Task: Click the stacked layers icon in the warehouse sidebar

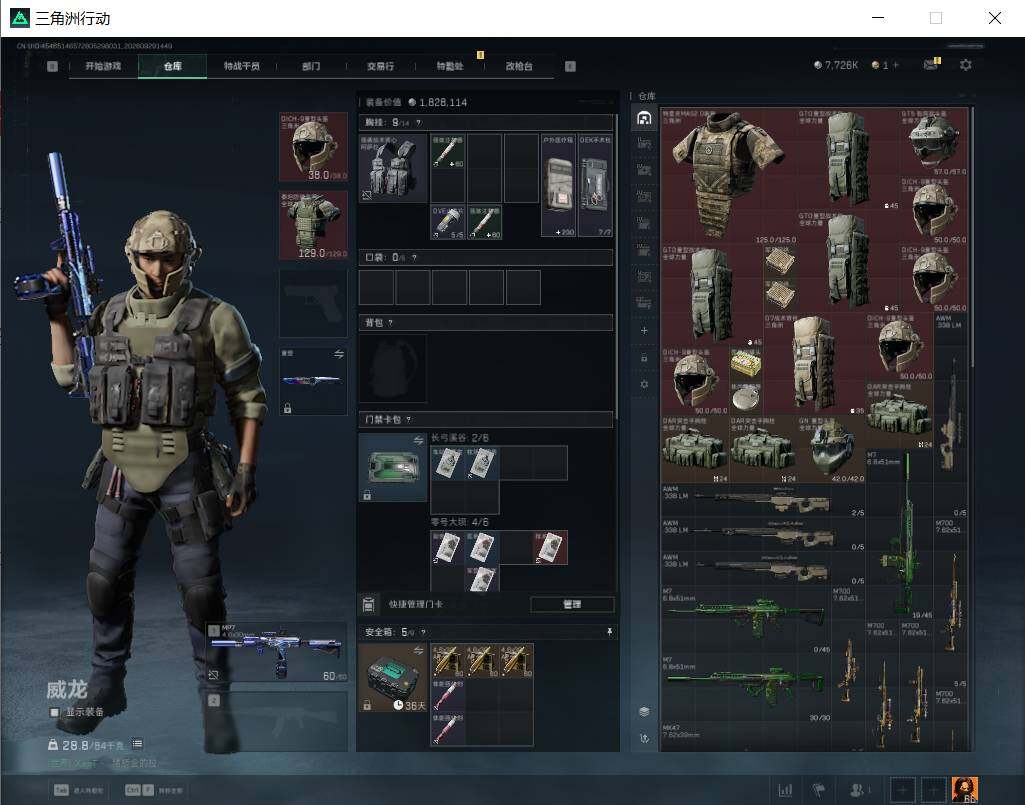Action: click(644, 711)
